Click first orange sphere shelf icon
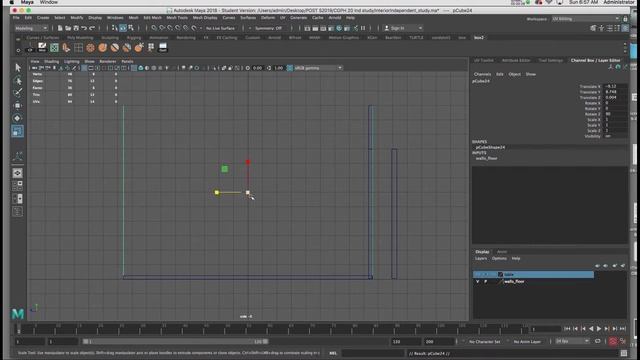Screen dimensions: 640x360 [x=90, y=48]
